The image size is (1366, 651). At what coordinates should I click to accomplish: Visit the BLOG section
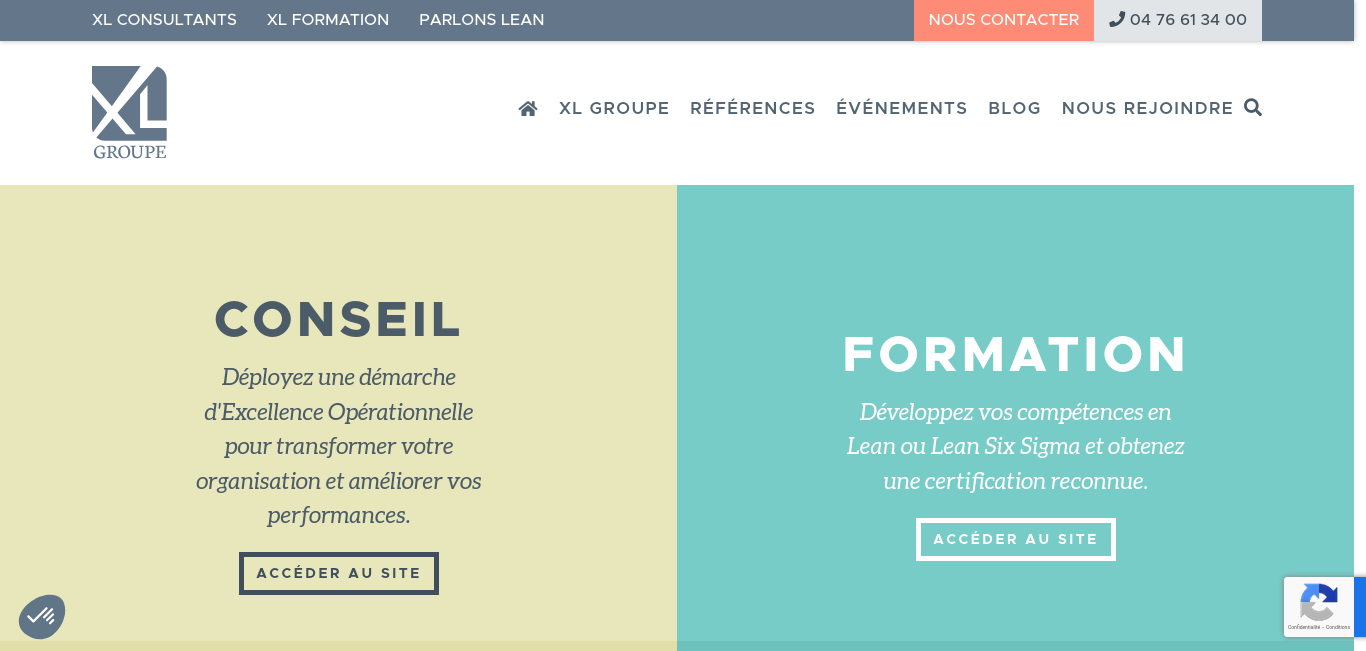pyautogui.click(x=1015, y=108)
